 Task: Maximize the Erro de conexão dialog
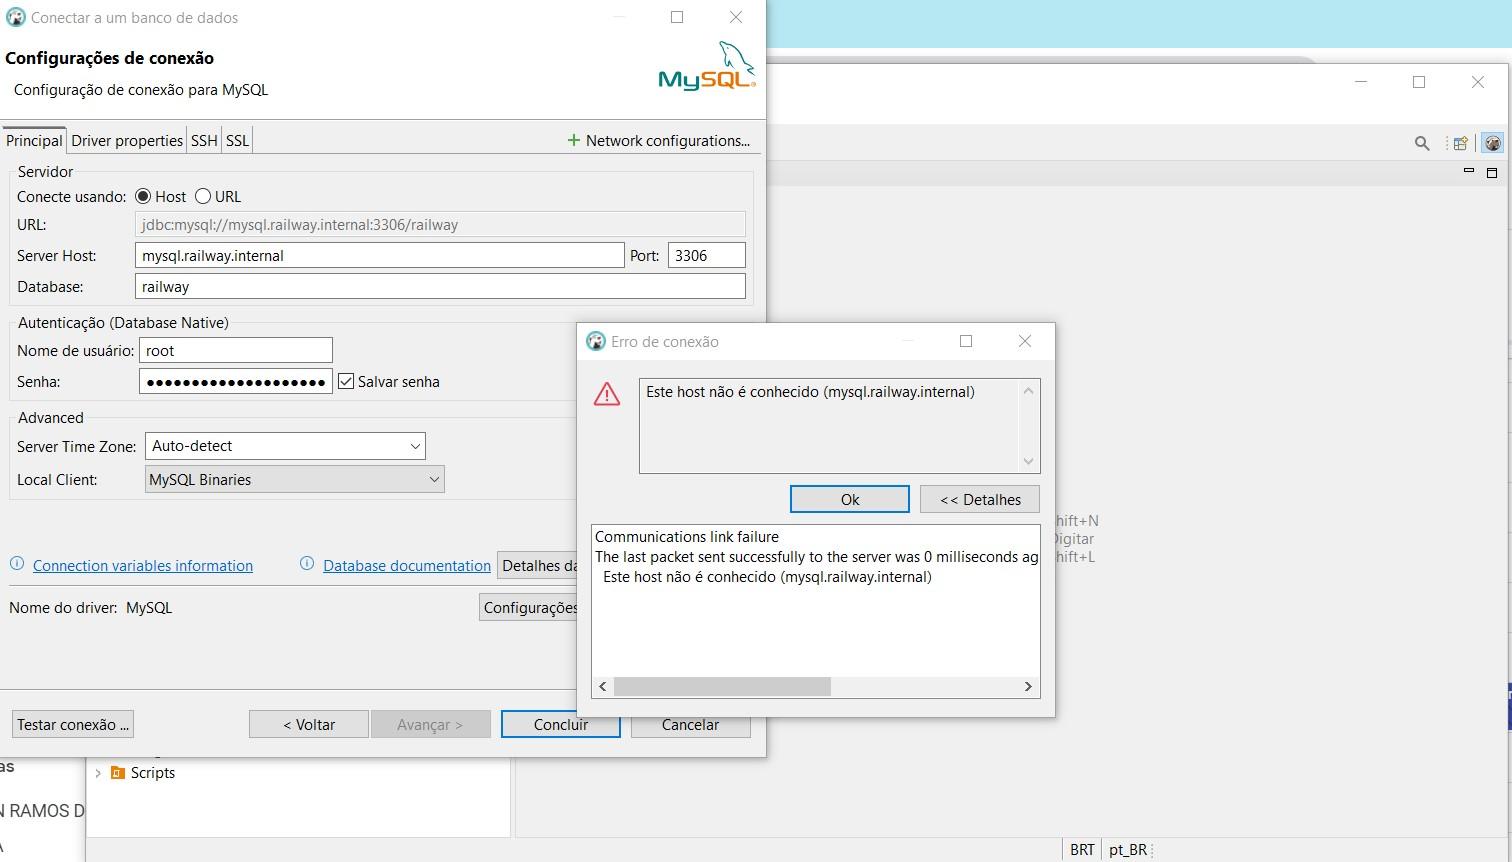(966, 341)
